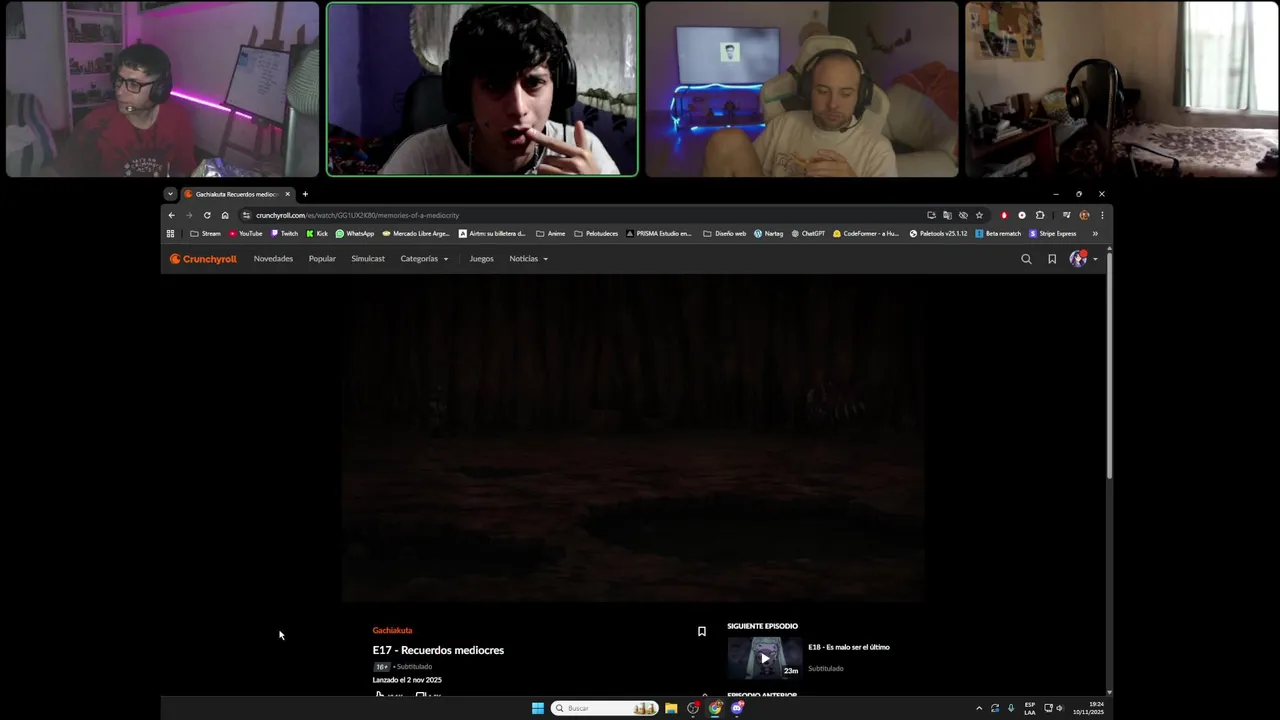
Task: Open Simulcast in Crunchyroll nav
Action: [x=368, y=259]
